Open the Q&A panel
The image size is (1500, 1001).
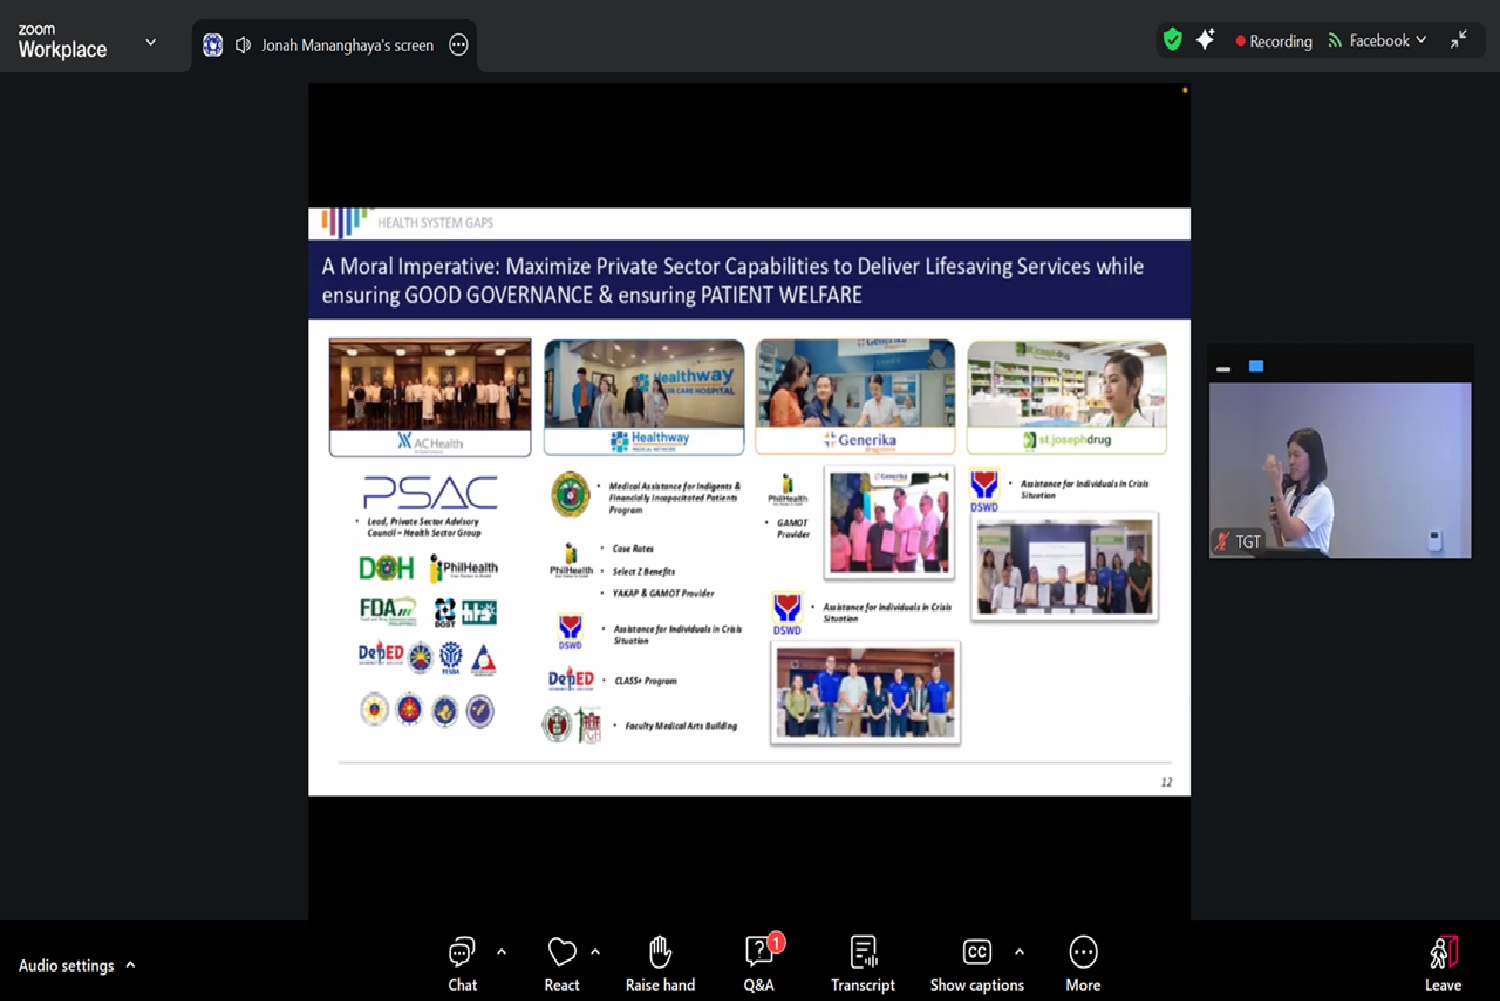tap(759, 963)
